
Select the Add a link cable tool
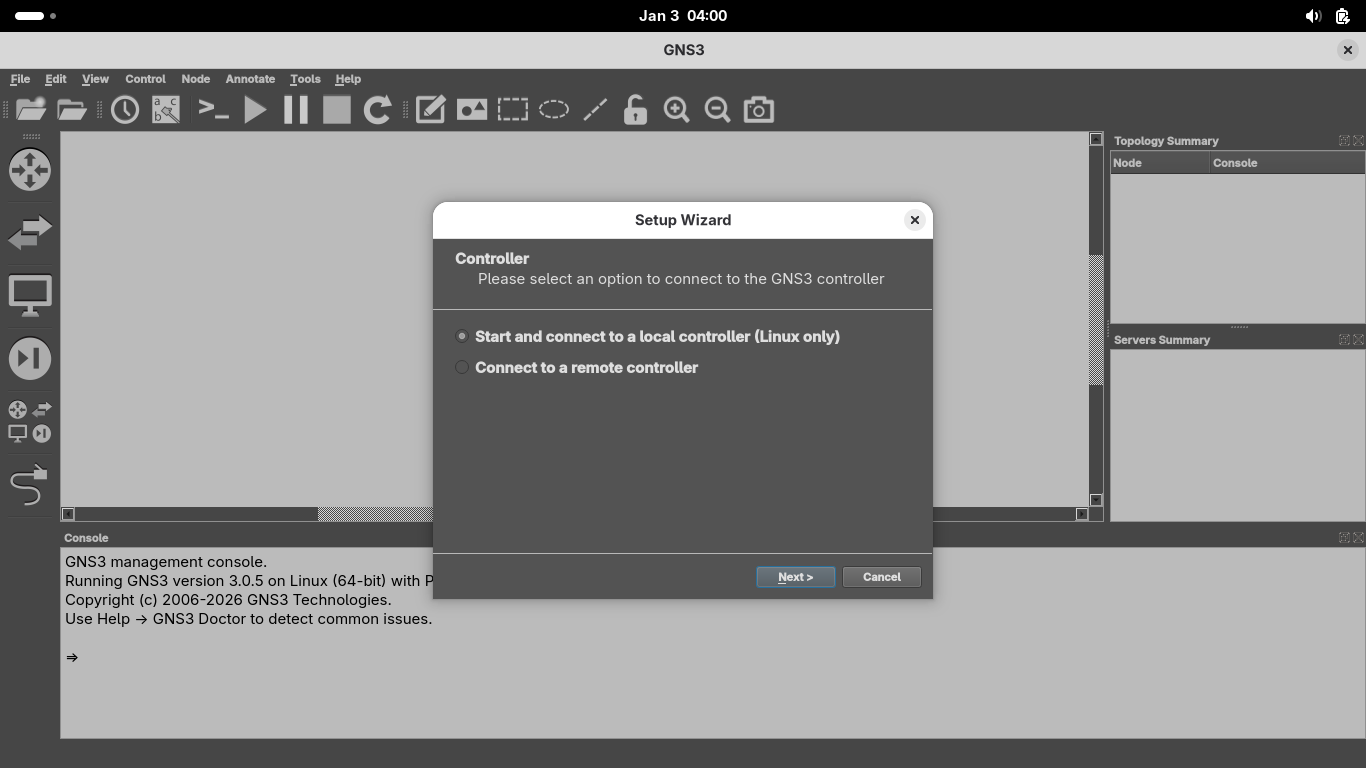click(x=29, y=486)
